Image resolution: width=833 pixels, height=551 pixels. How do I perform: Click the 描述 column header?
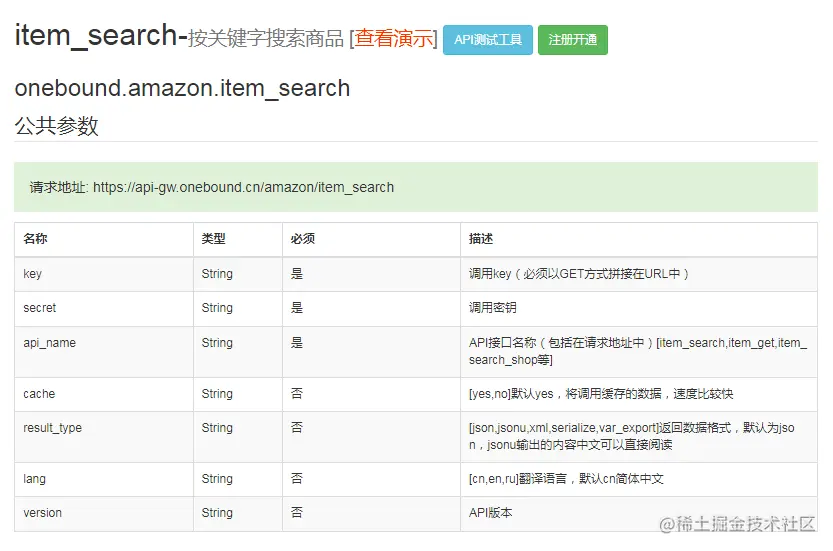[481, 239]
